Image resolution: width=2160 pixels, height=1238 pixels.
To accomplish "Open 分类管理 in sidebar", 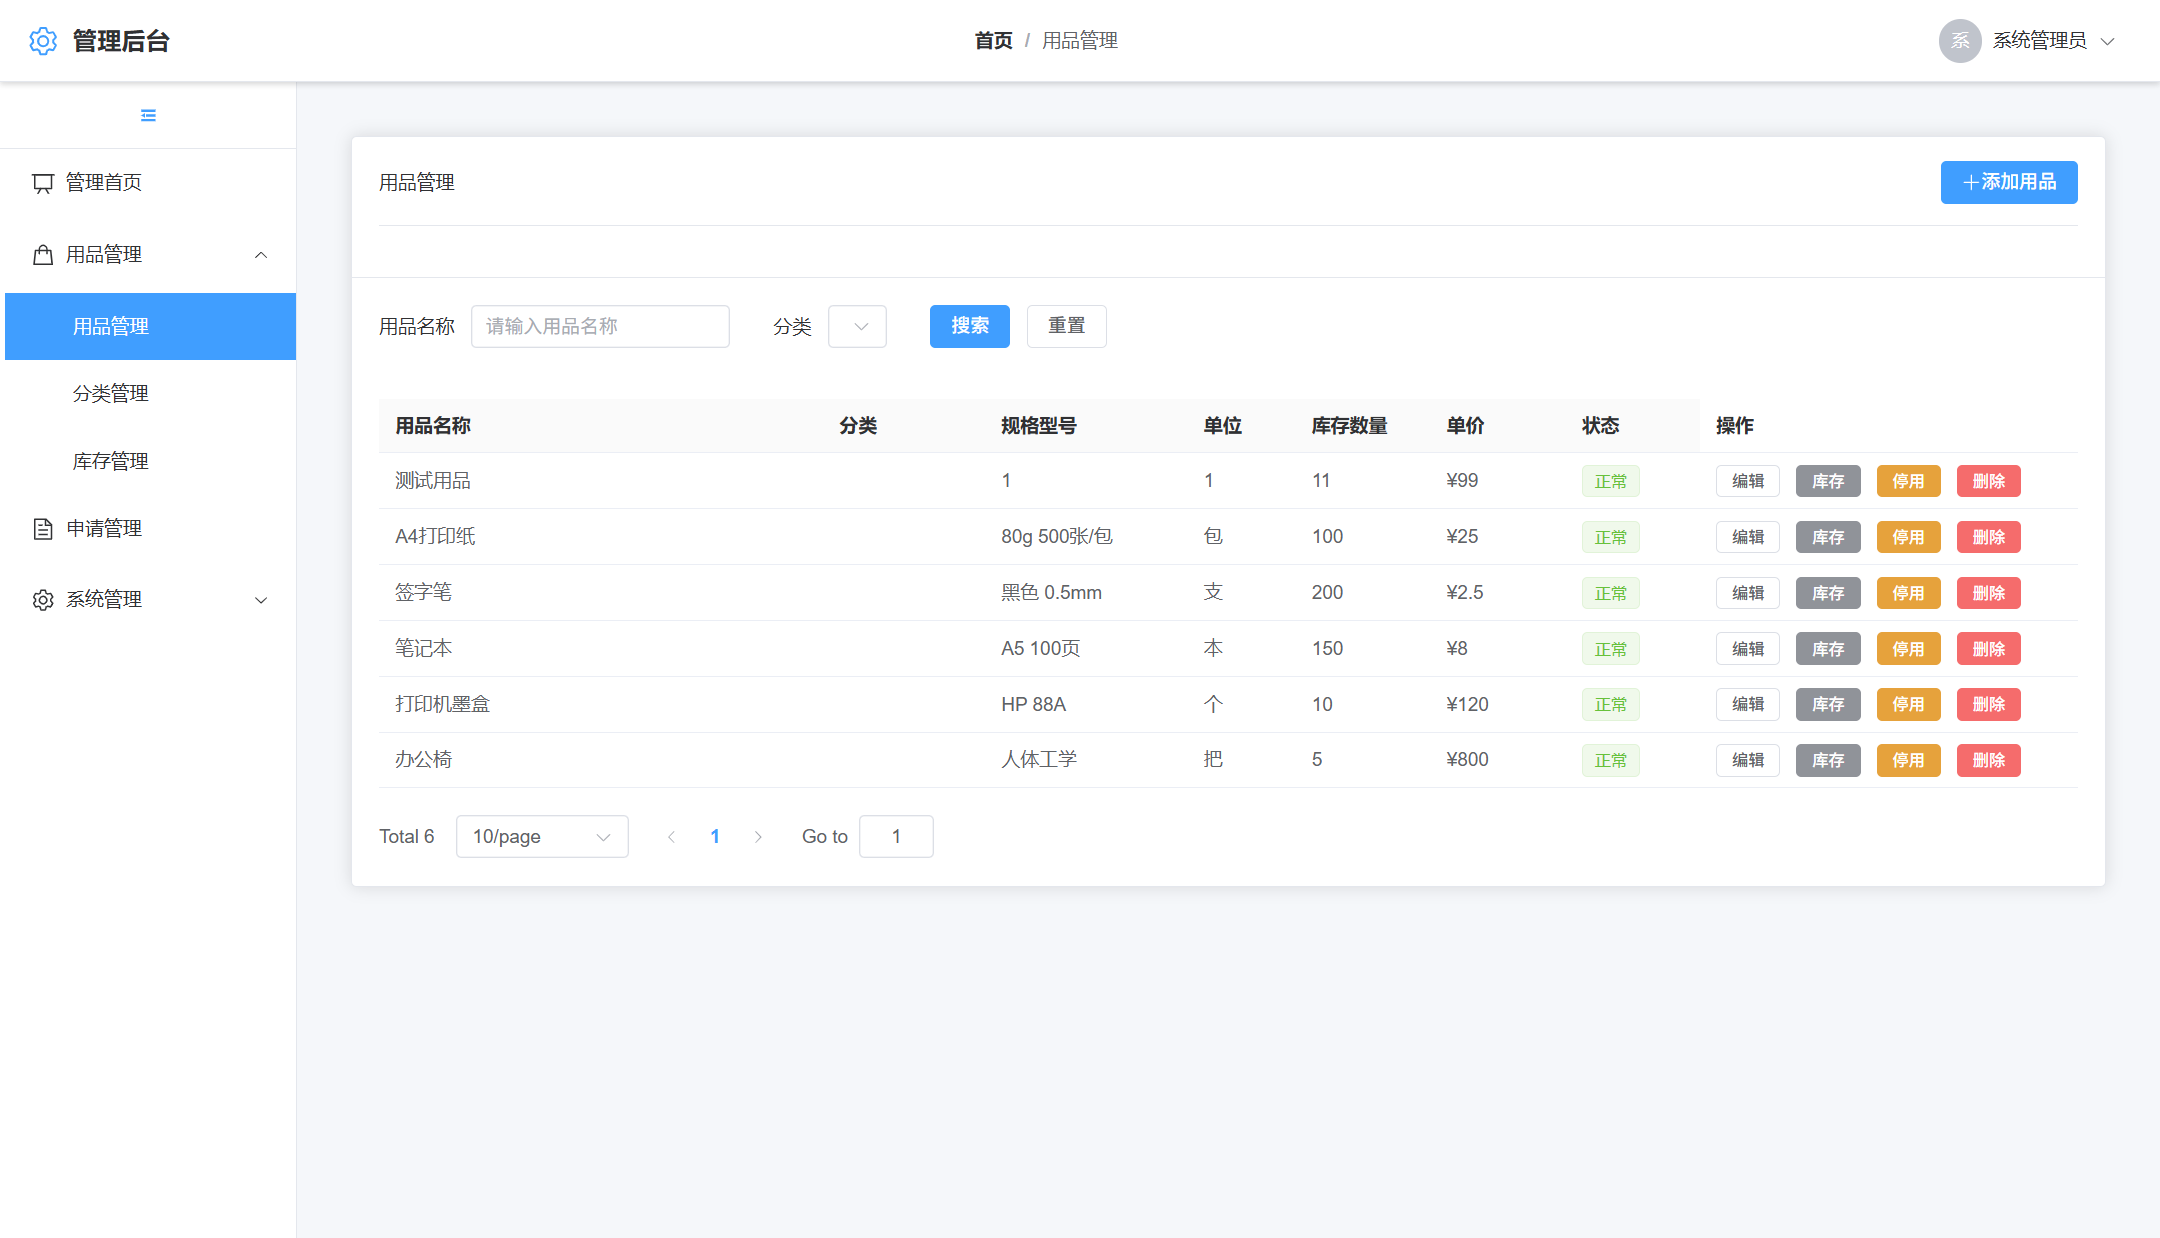I will click(110, 394).
